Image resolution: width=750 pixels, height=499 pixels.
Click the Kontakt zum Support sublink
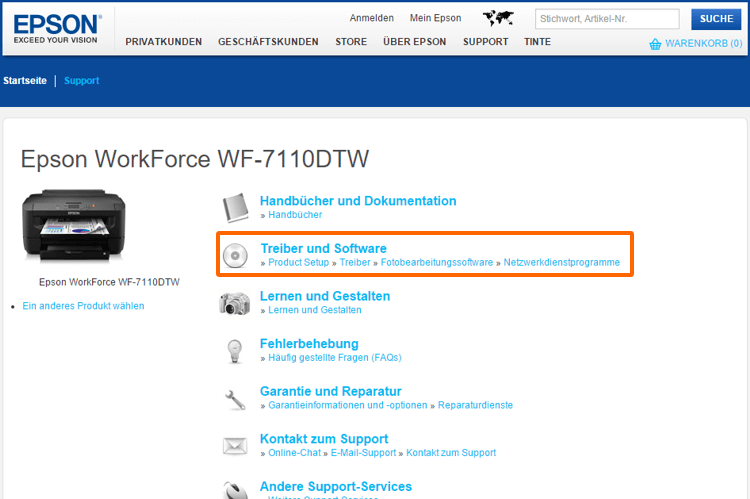pyautogui.click(x=451, y=453)
